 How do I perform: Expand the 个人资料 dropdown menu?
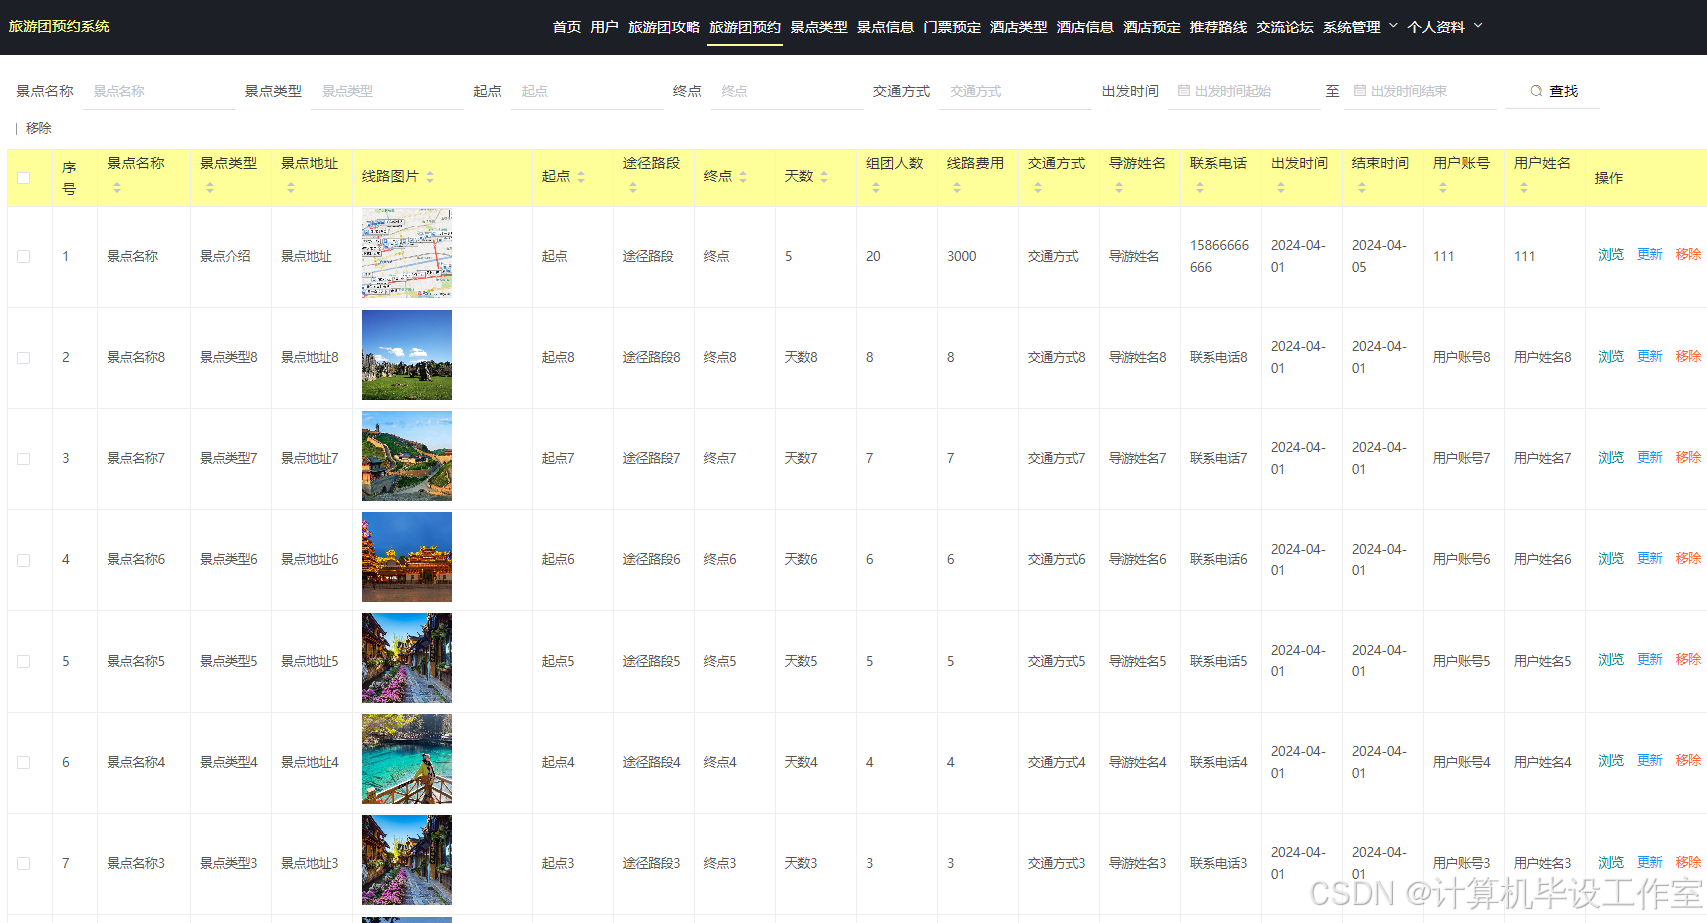click(x=1445, y=27)
